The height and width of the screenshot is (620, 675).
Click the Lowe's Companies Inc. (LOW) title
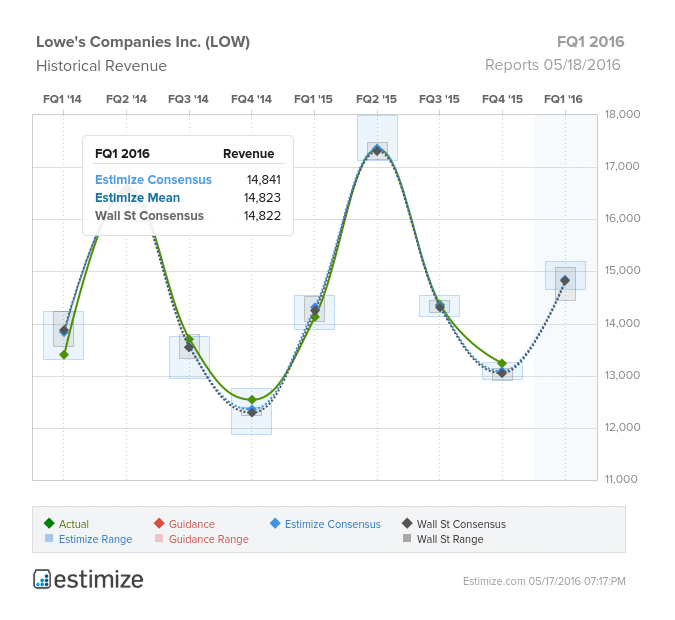pyautogui.click(x=143, y=42)
